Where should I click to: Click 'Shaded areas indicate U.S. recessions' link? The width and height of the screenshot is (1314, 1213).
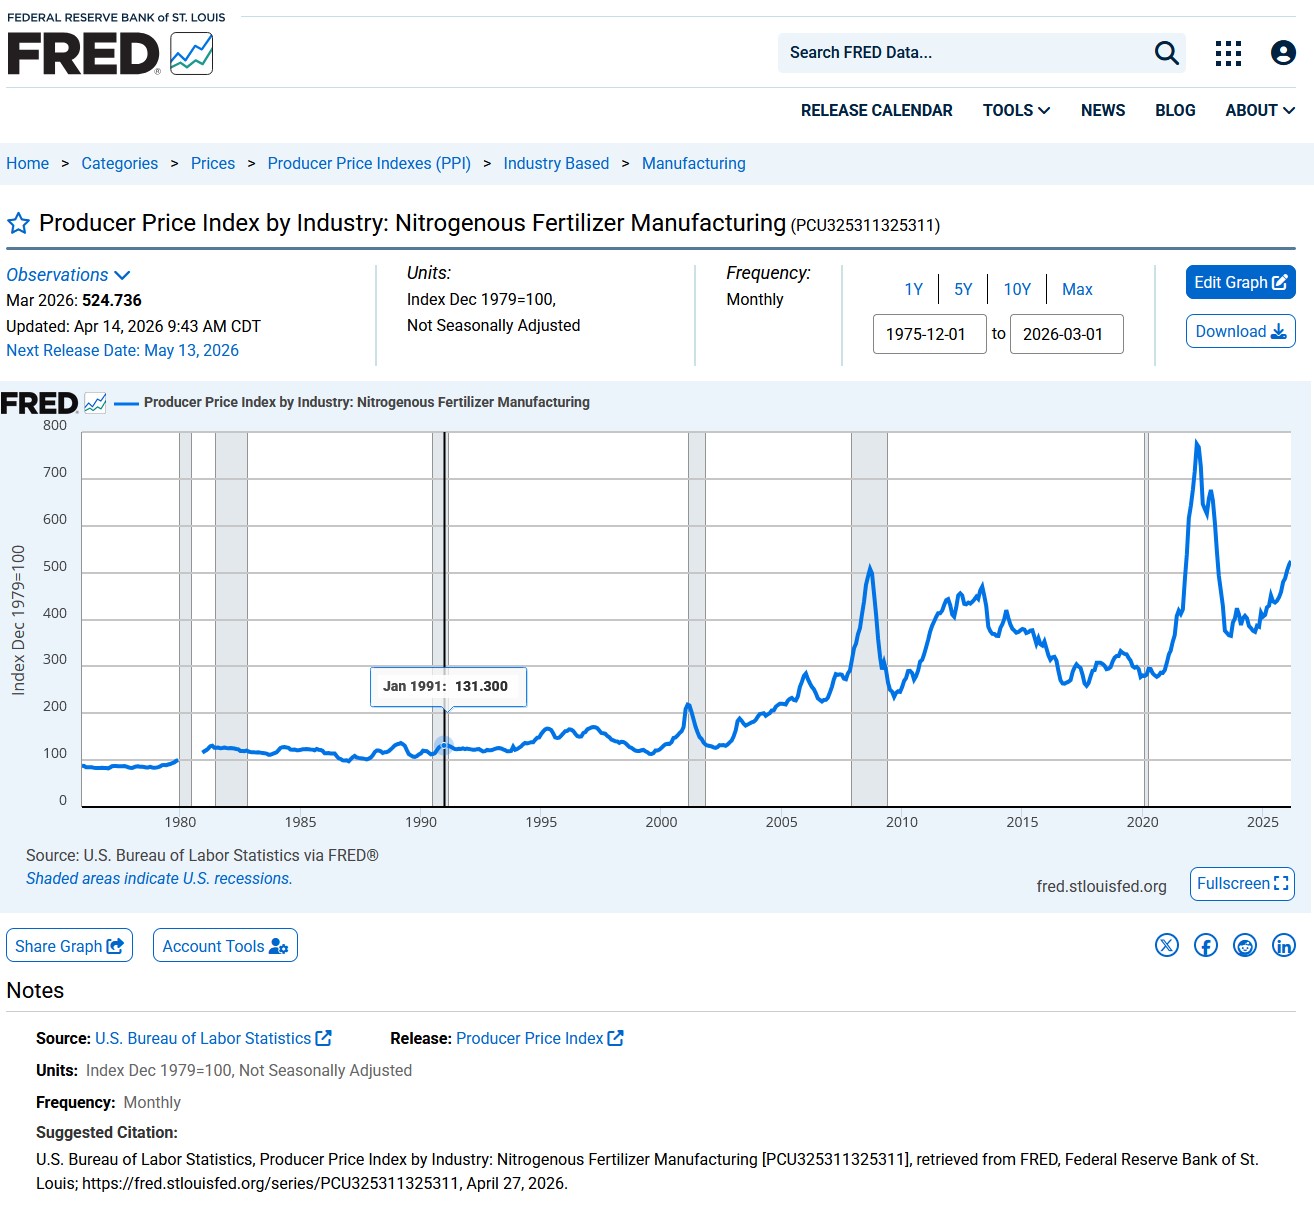click(x=159, y=878)
